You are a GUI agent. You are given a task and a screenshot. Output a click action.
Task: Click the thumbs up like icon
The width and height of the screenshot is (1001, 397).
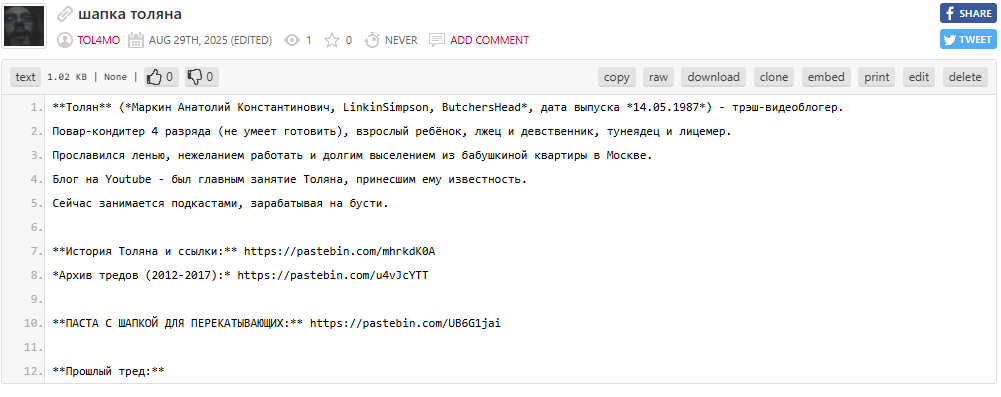pyautogui.click(x=154, y=77)
